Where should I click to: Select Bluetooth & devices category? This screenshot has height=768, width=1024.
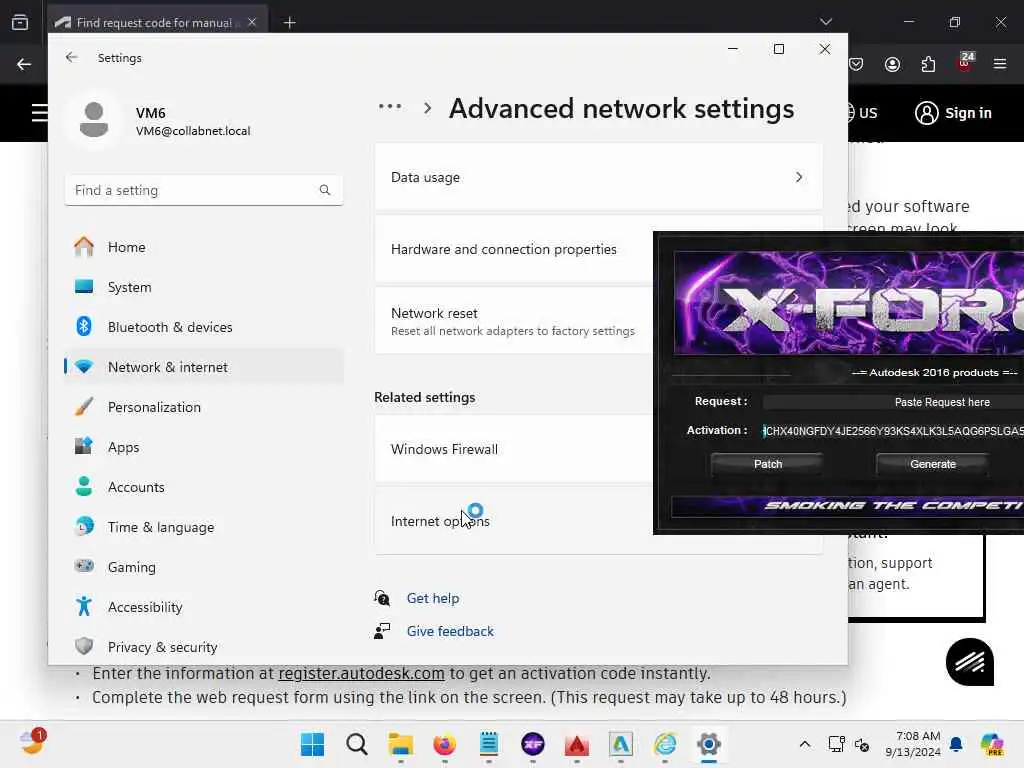click(x=204, y=327)
